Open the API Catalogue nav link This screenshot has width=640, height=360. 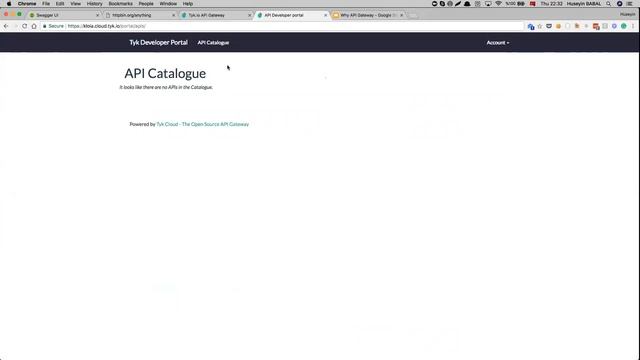click(x=213, y=42)
